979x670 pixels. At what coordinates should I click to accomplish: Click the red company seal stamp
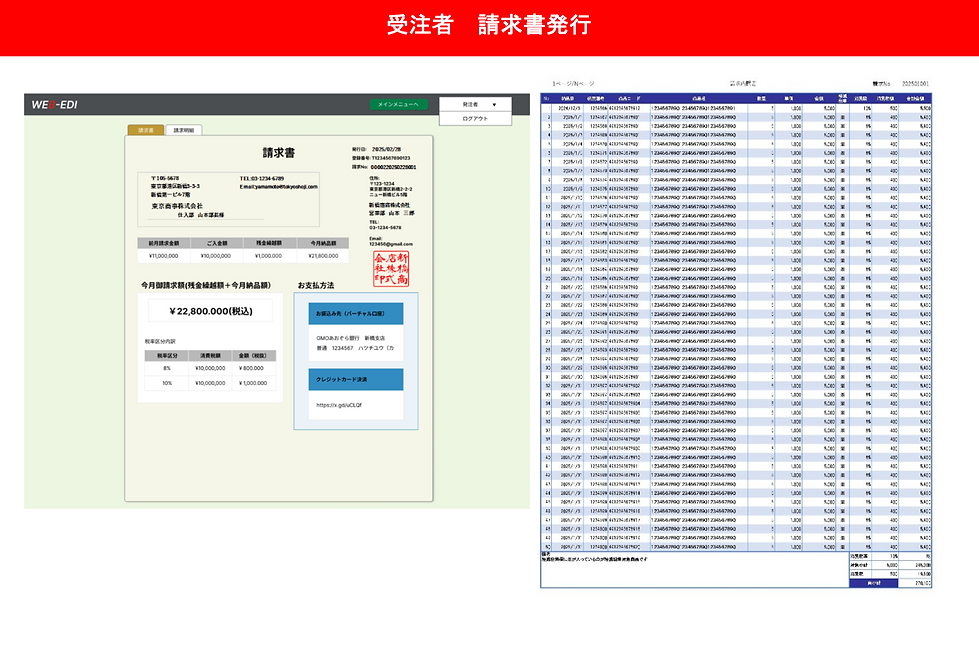pyautogui.click(x=391, y=269)
